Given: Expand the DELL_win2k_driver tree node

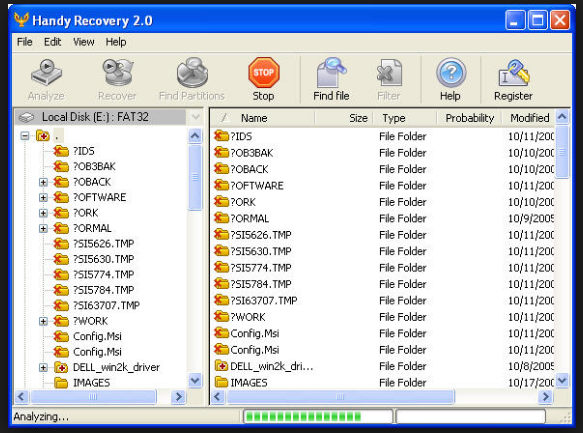Looking at the screenshot, I should (43, 368).
